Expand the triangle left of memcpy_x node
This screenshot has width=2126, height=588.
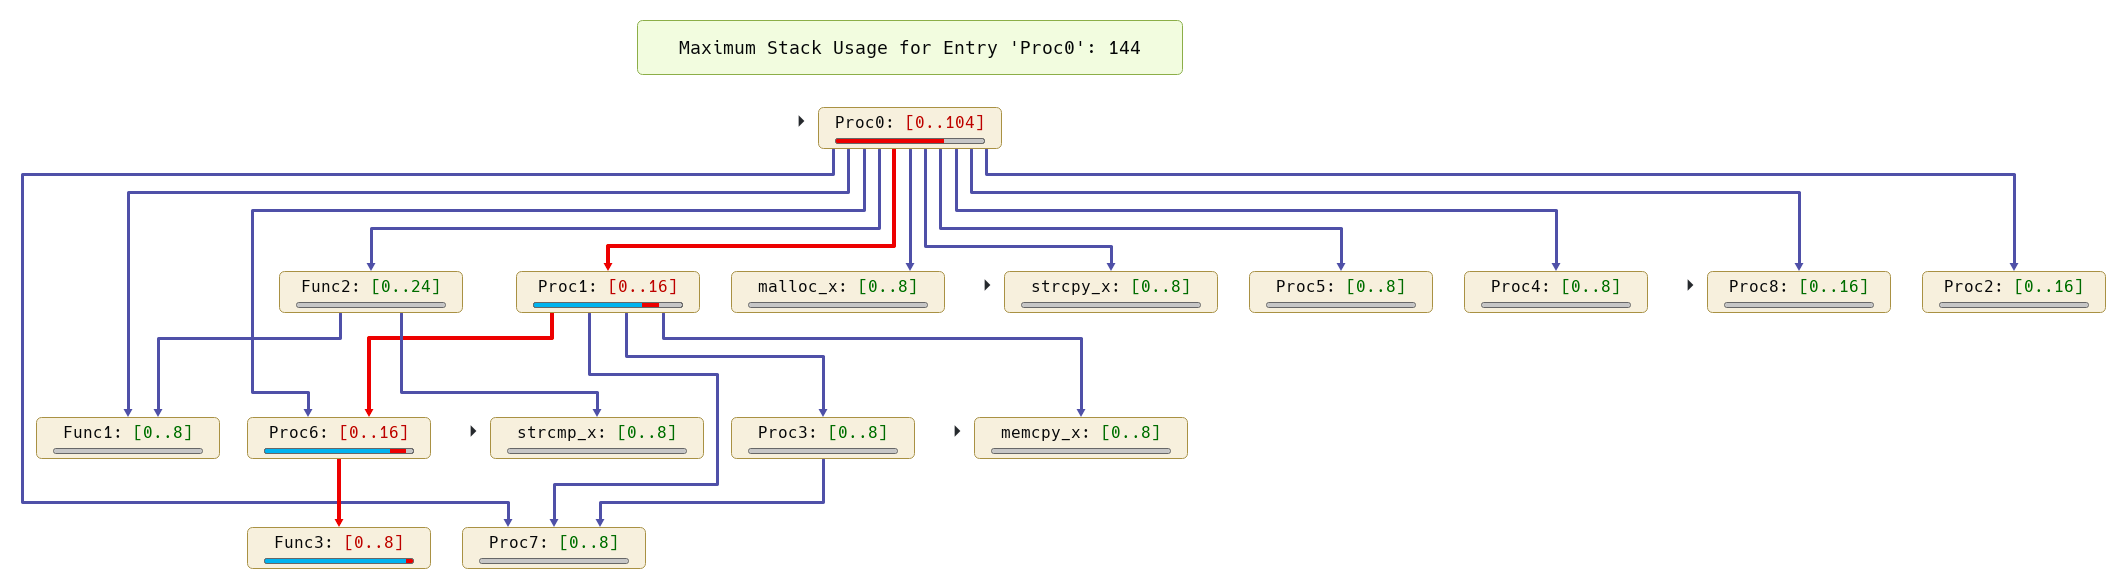[957, 431]
